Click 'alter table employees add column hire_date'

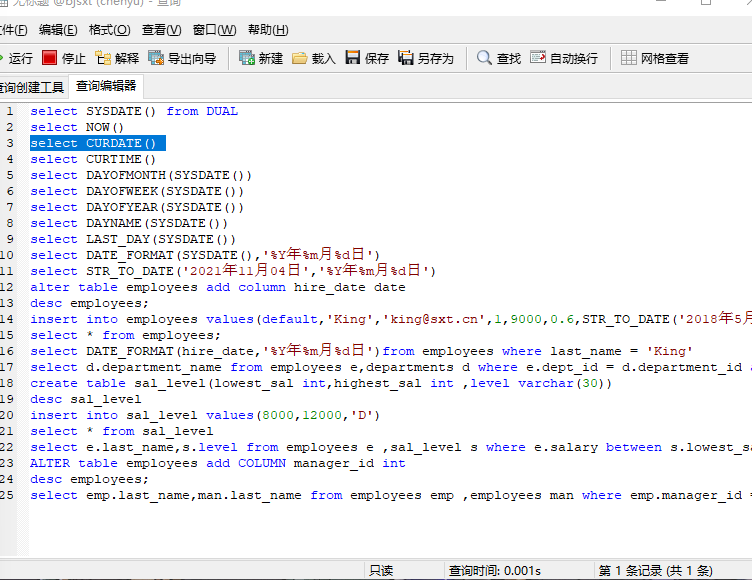coord(218,287)
